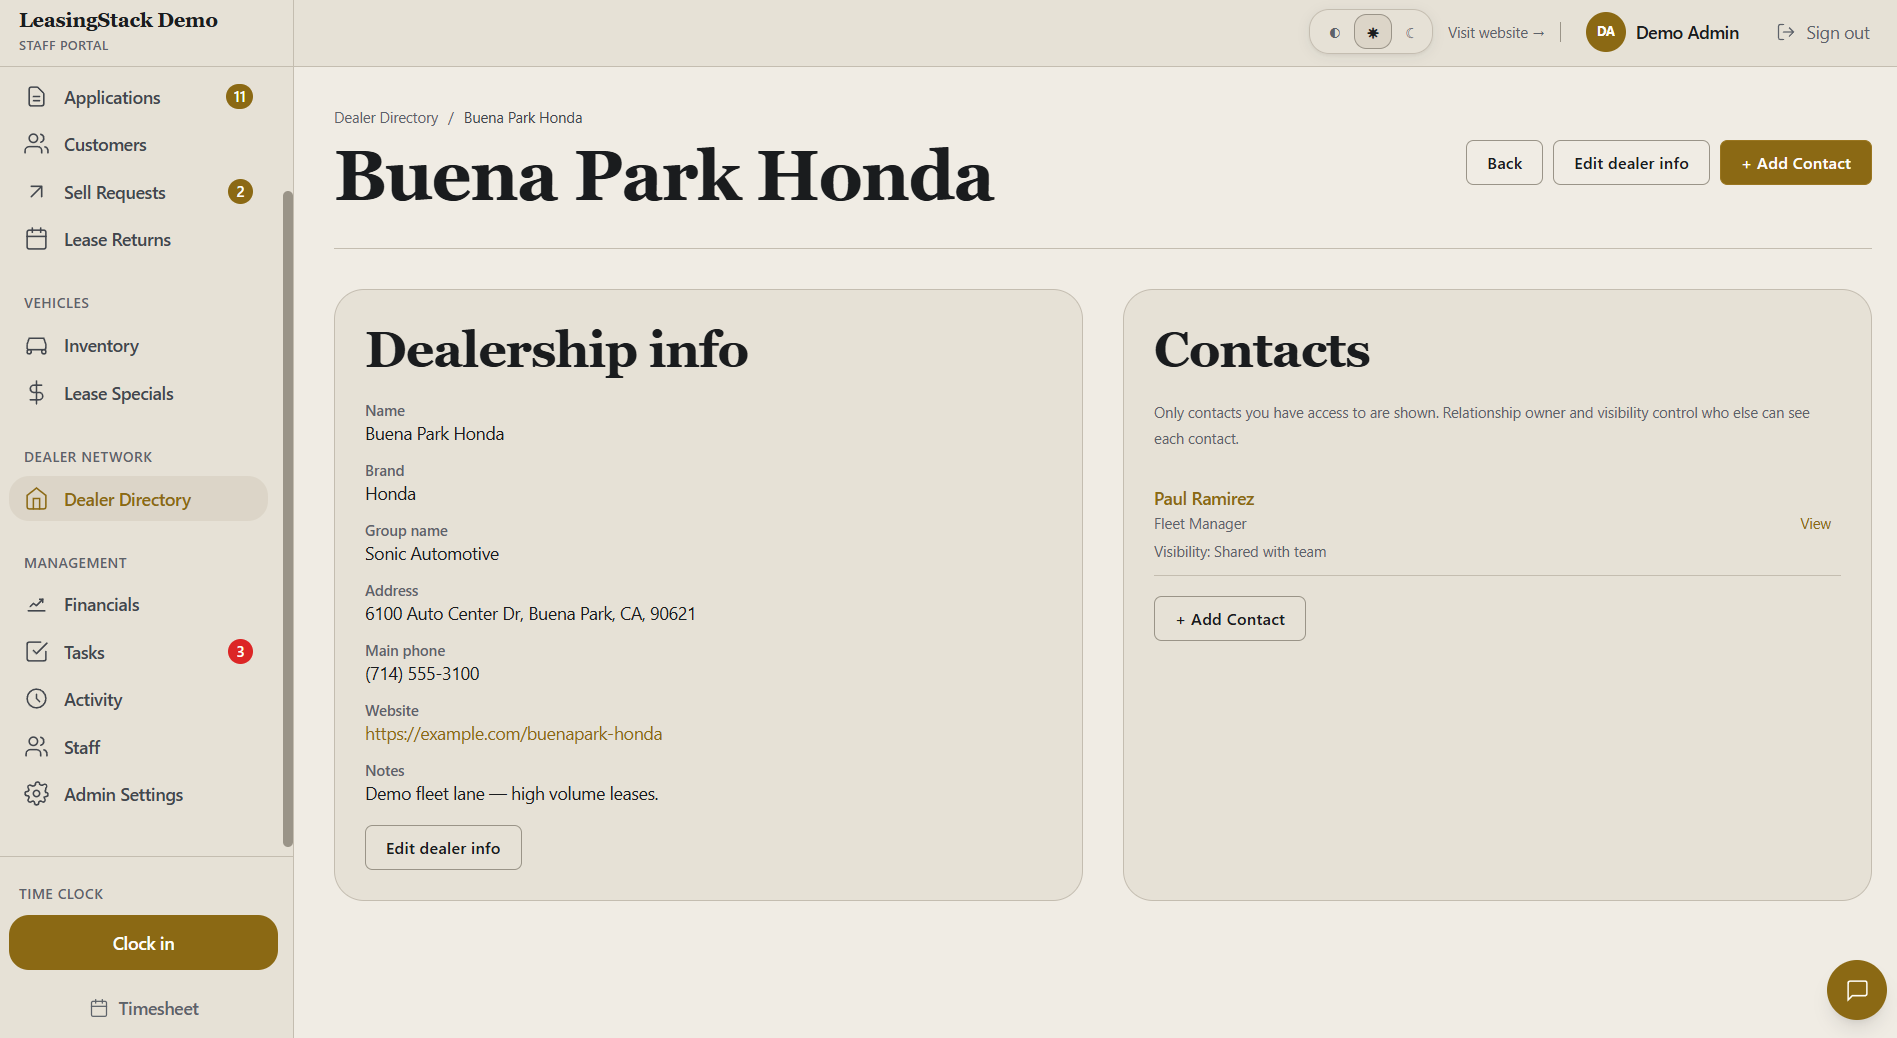
Task: Open Lease Specials
Action: pyautogui.click(x=139, y=393)
